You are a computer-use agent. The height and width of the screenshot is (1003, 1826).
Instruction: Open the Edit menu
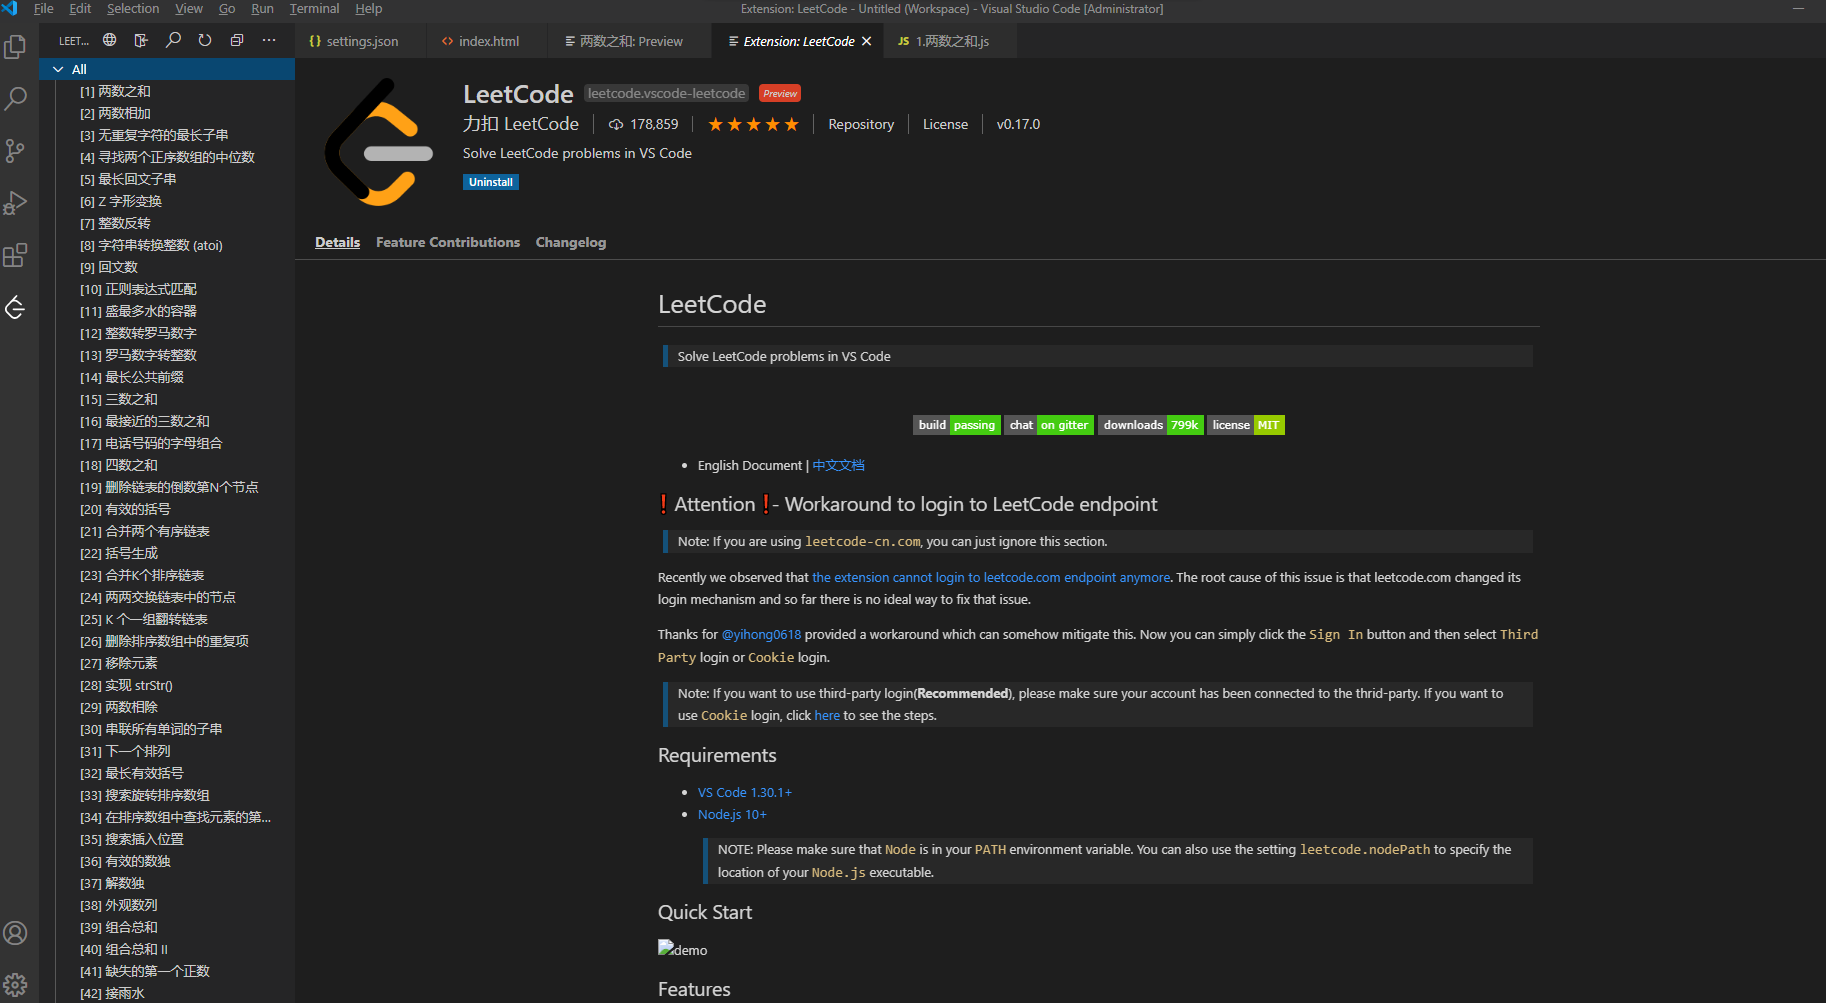(80, 8)
